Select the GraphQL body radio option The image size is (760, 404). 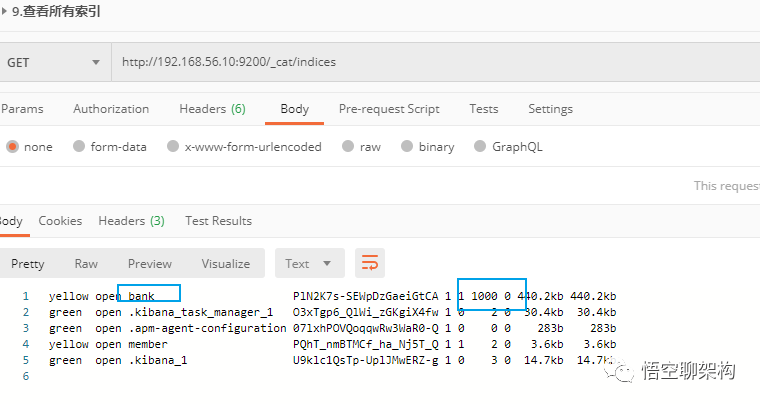coord(478,146)
